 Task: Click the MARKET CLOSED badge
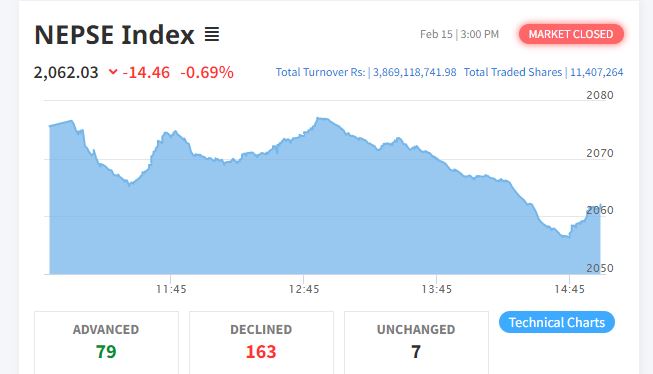pos(571,34)
